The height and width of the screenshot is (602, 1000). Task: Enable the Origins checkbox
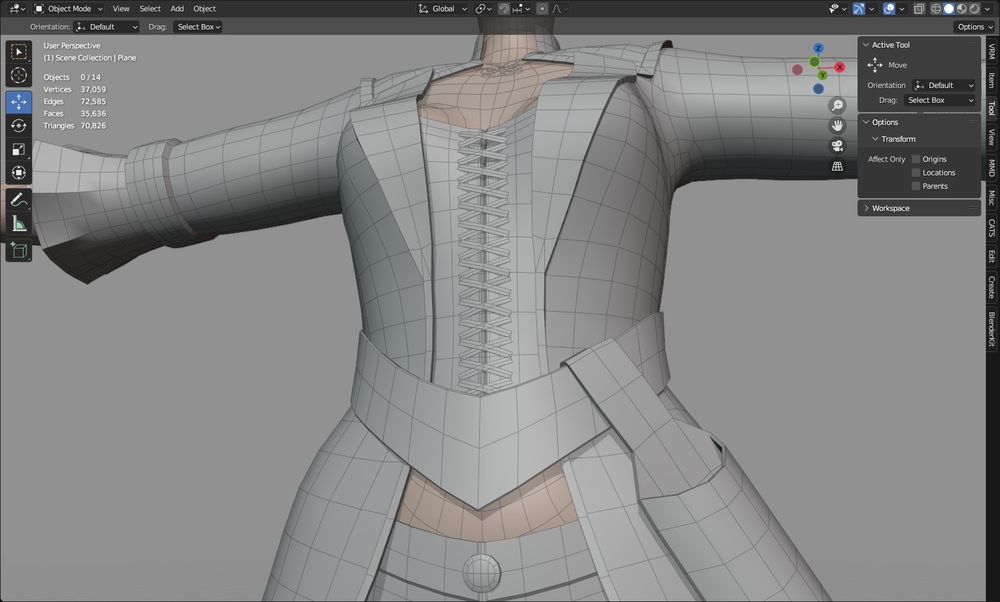point(916,159)
